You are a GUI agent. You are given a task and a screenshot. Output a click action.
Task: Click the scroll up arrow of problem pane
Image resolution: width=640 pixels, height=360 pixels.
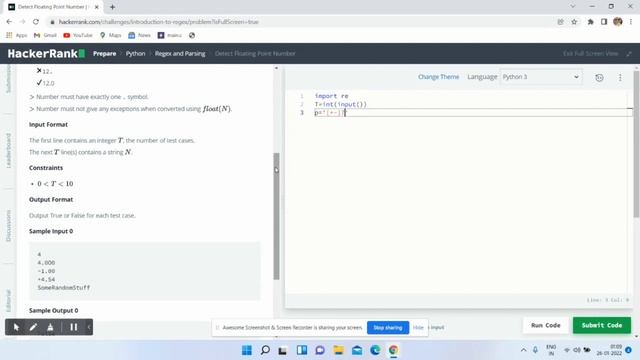(x=276, y=68)
